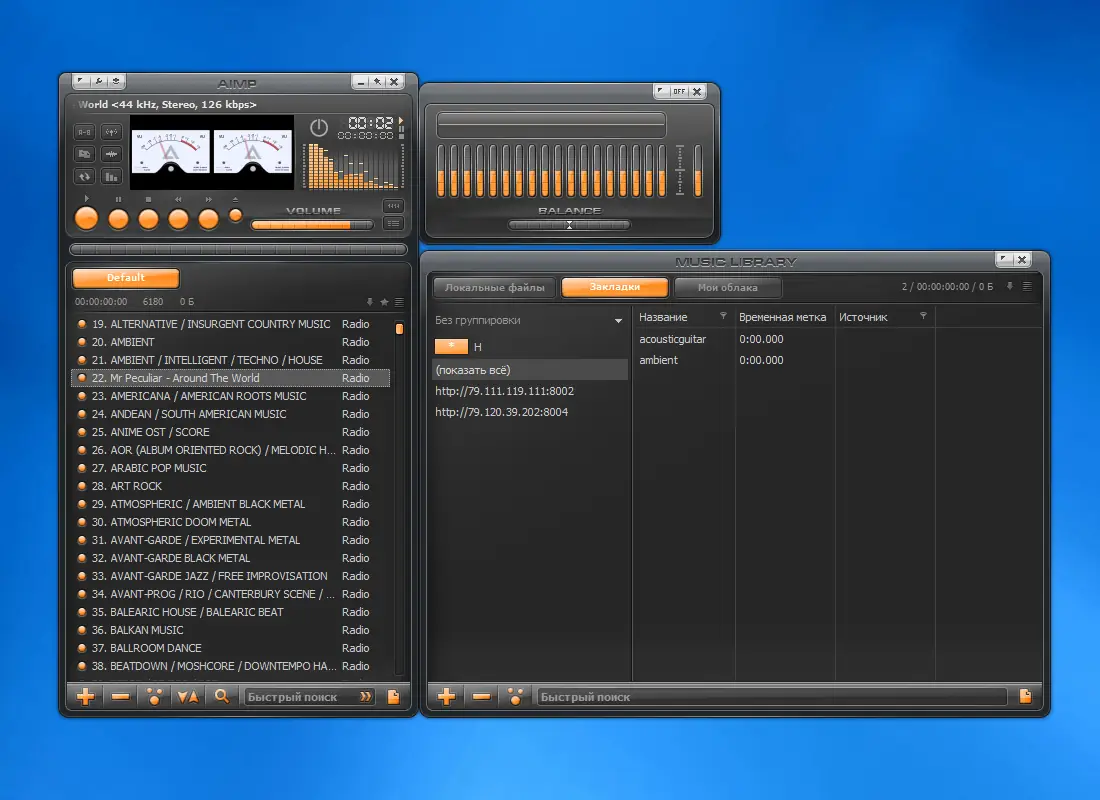Click the small eject open-files button
Viewport: 1100px width, 800px height.
click(236, 215)
